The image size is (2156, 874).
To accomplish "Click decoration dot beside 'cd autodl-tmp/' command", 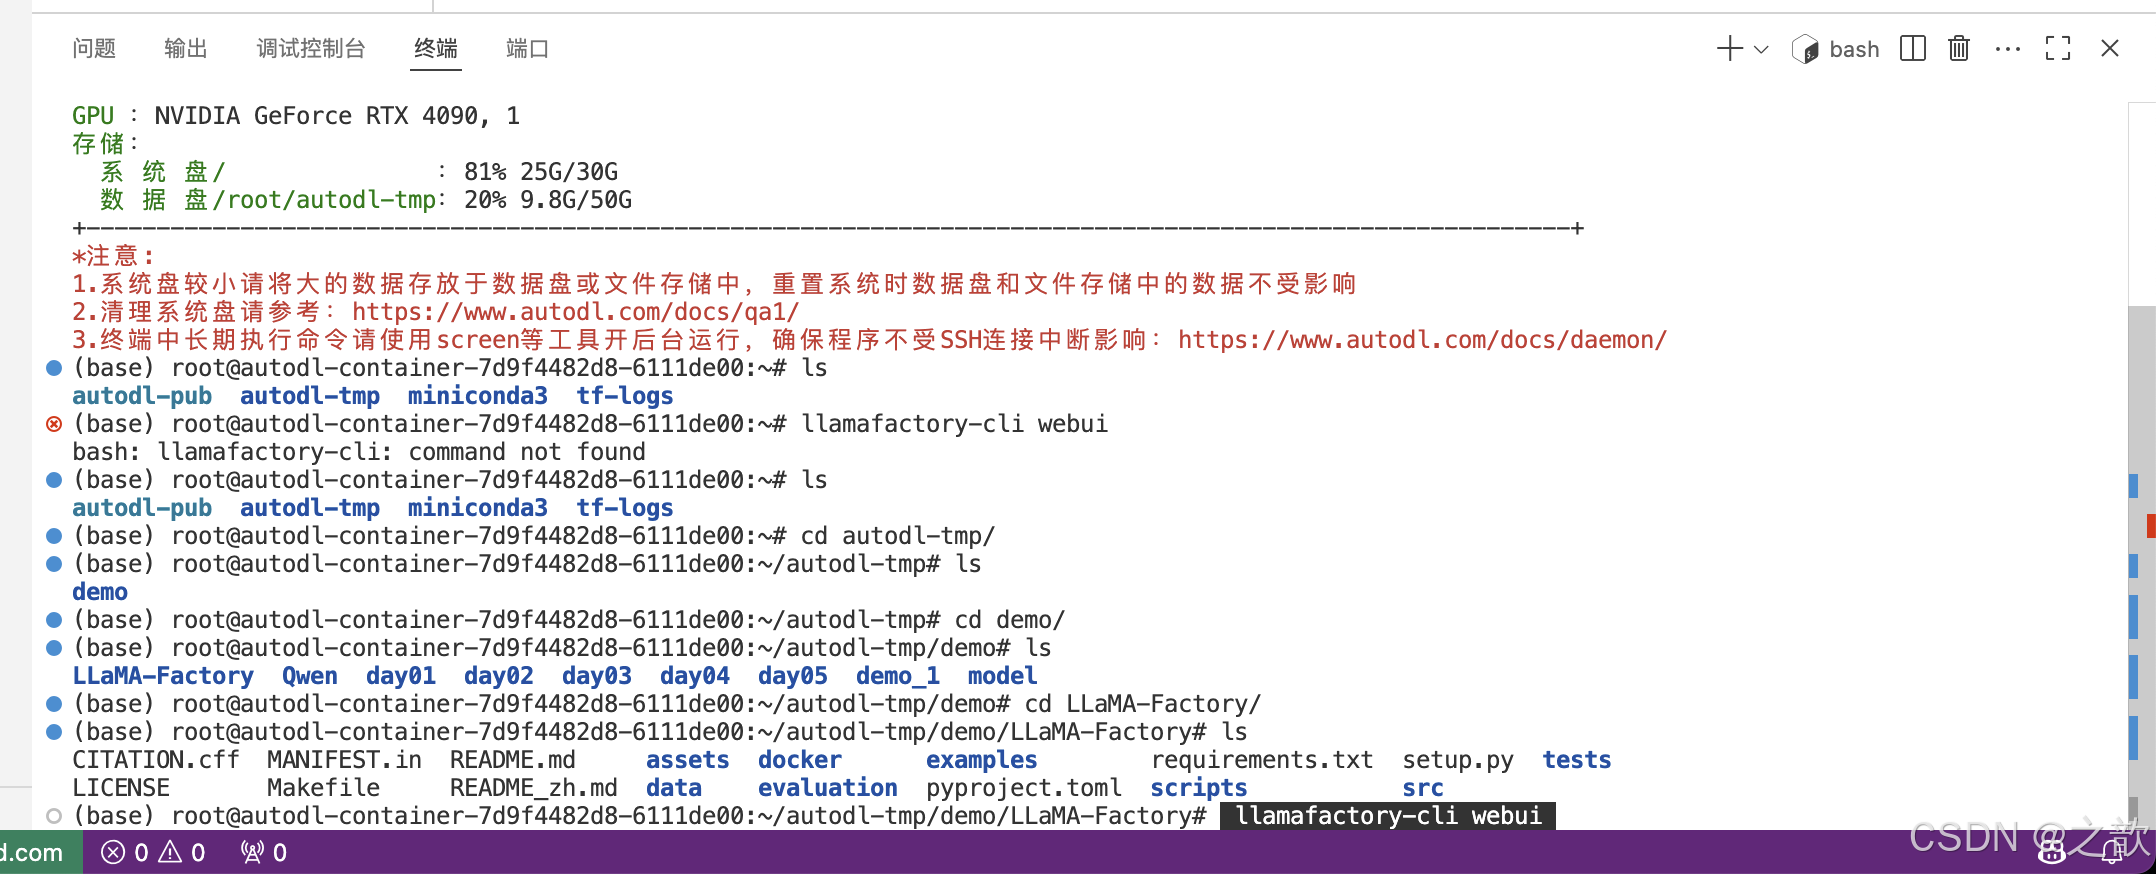I will tap(54, 536).
